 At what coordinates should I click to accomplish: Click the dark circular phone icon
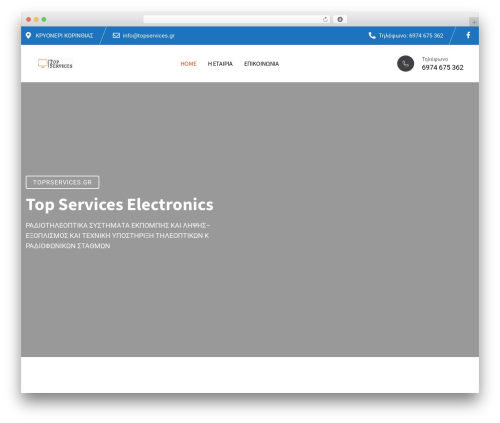(405, 63)
